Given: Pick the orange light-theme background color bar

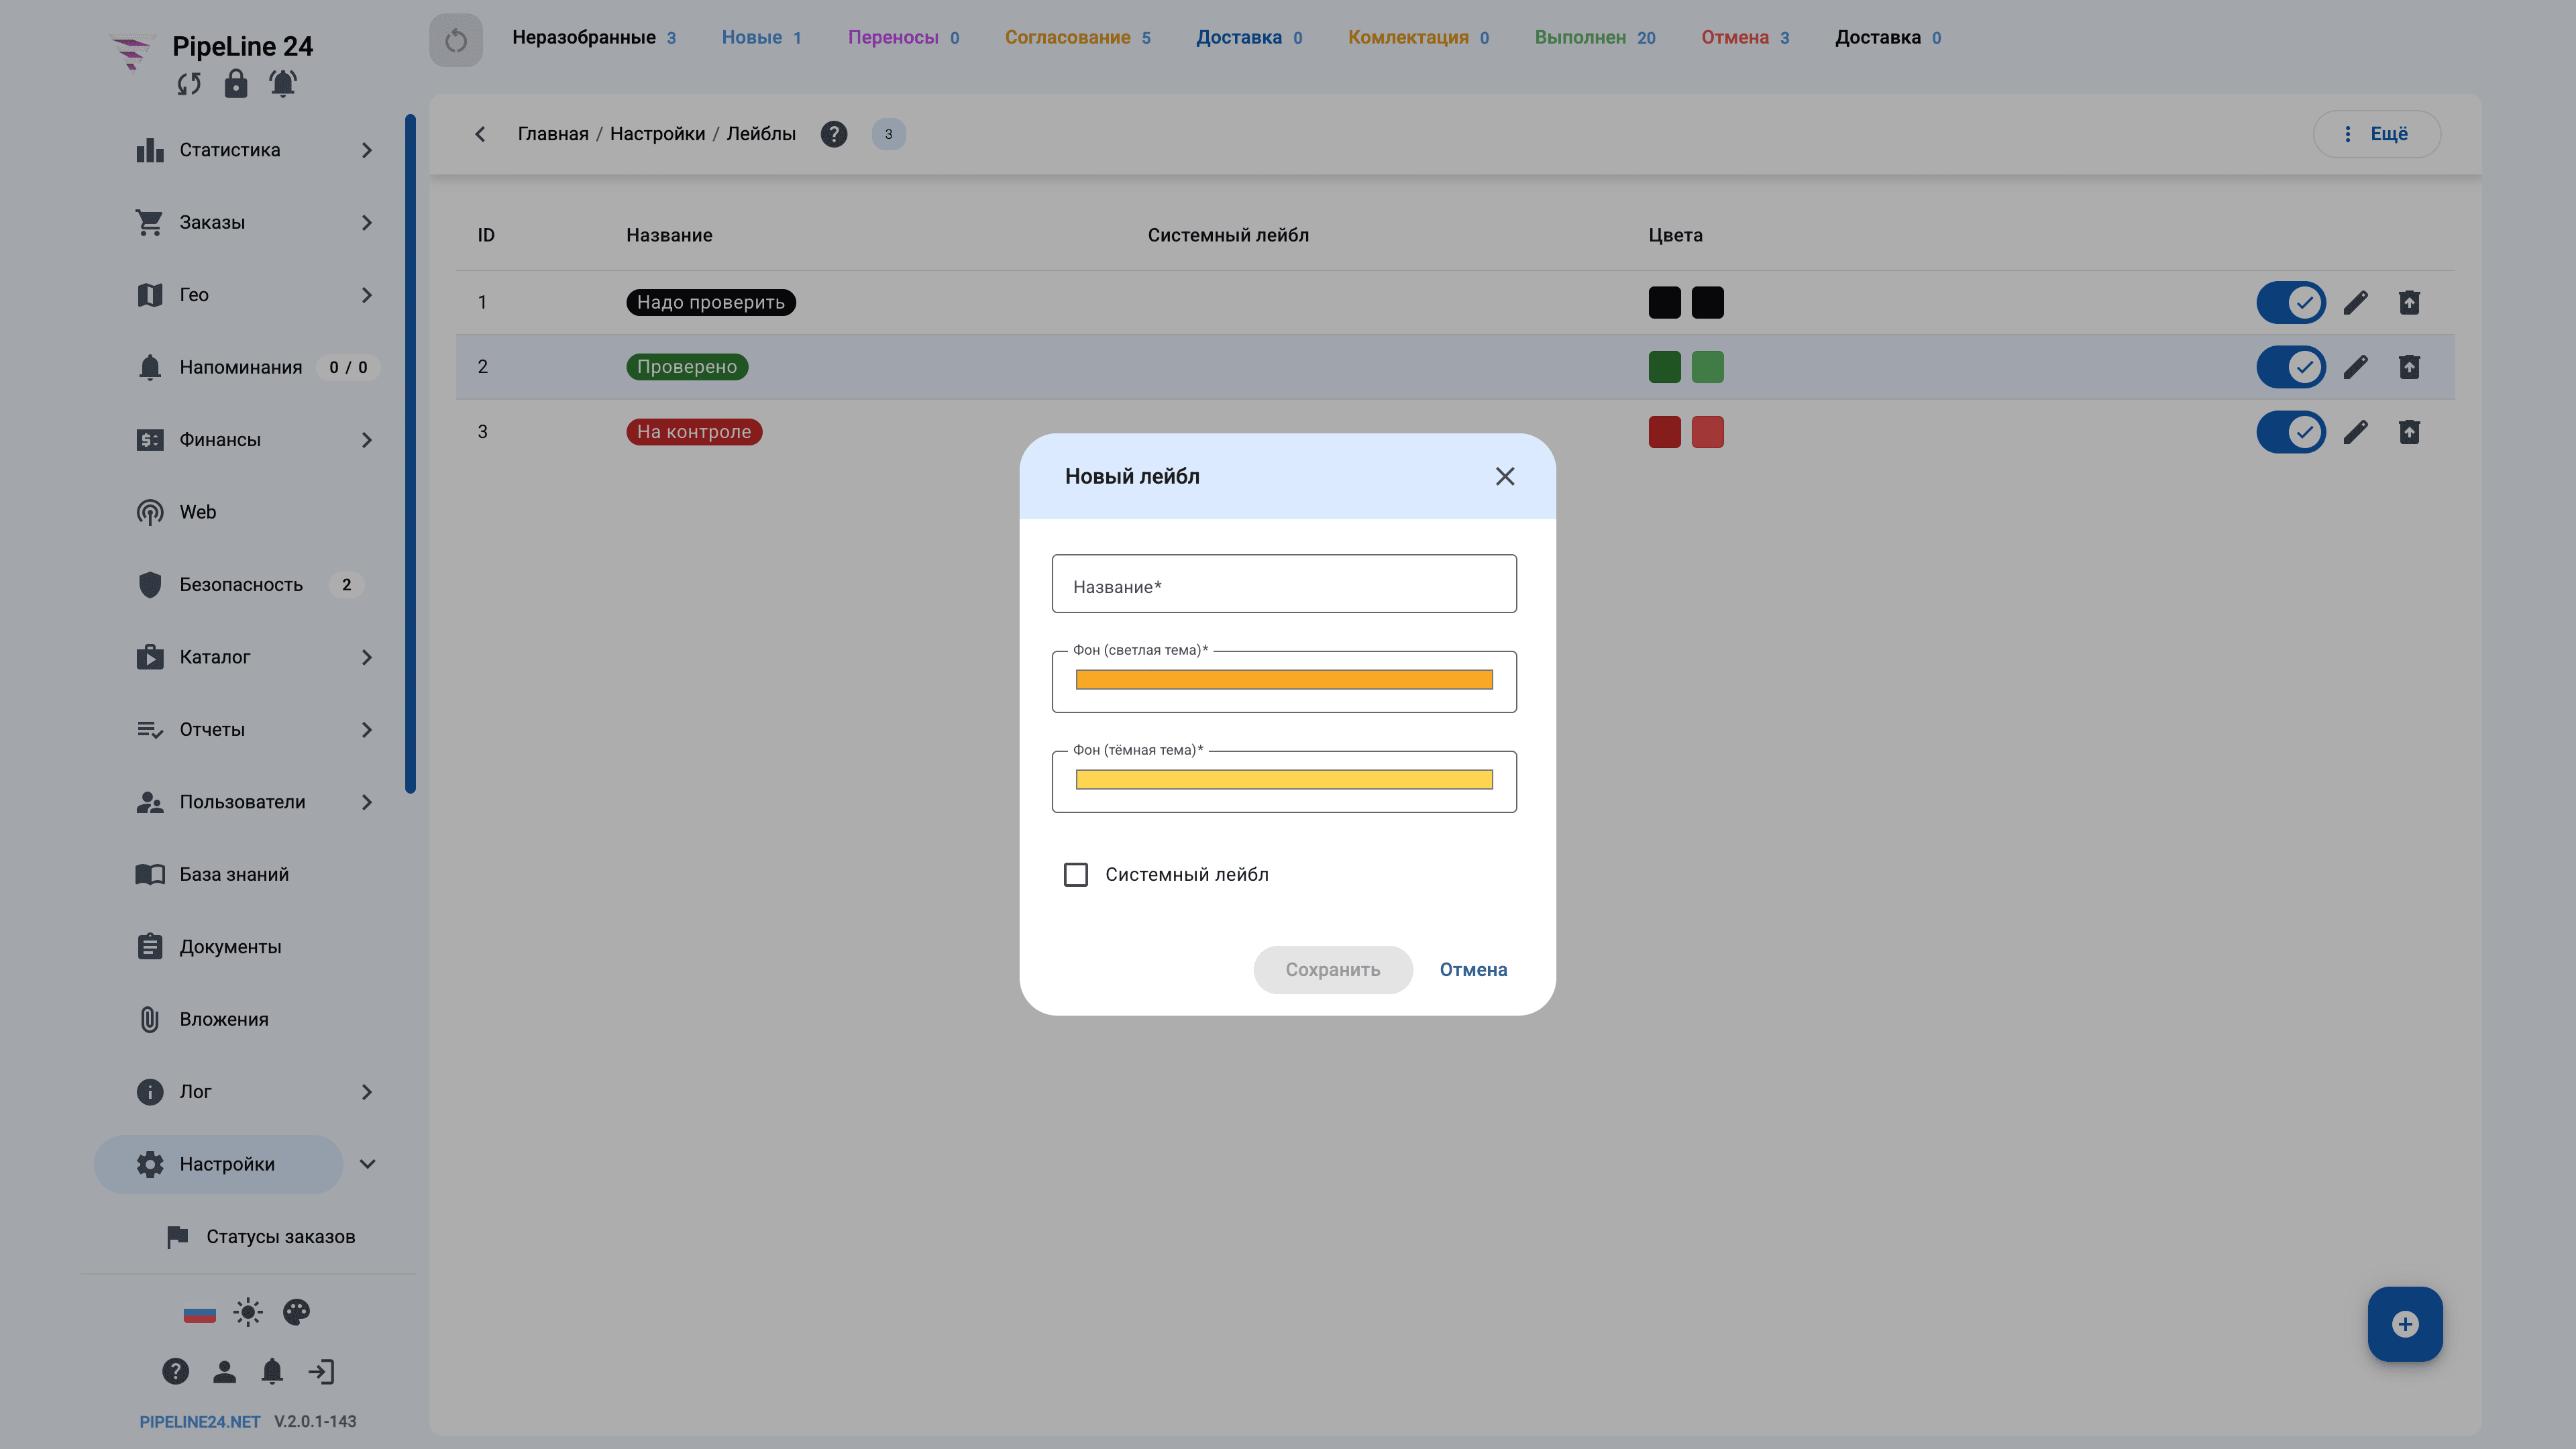Looking at the screenshot, I should point(1284,680).
